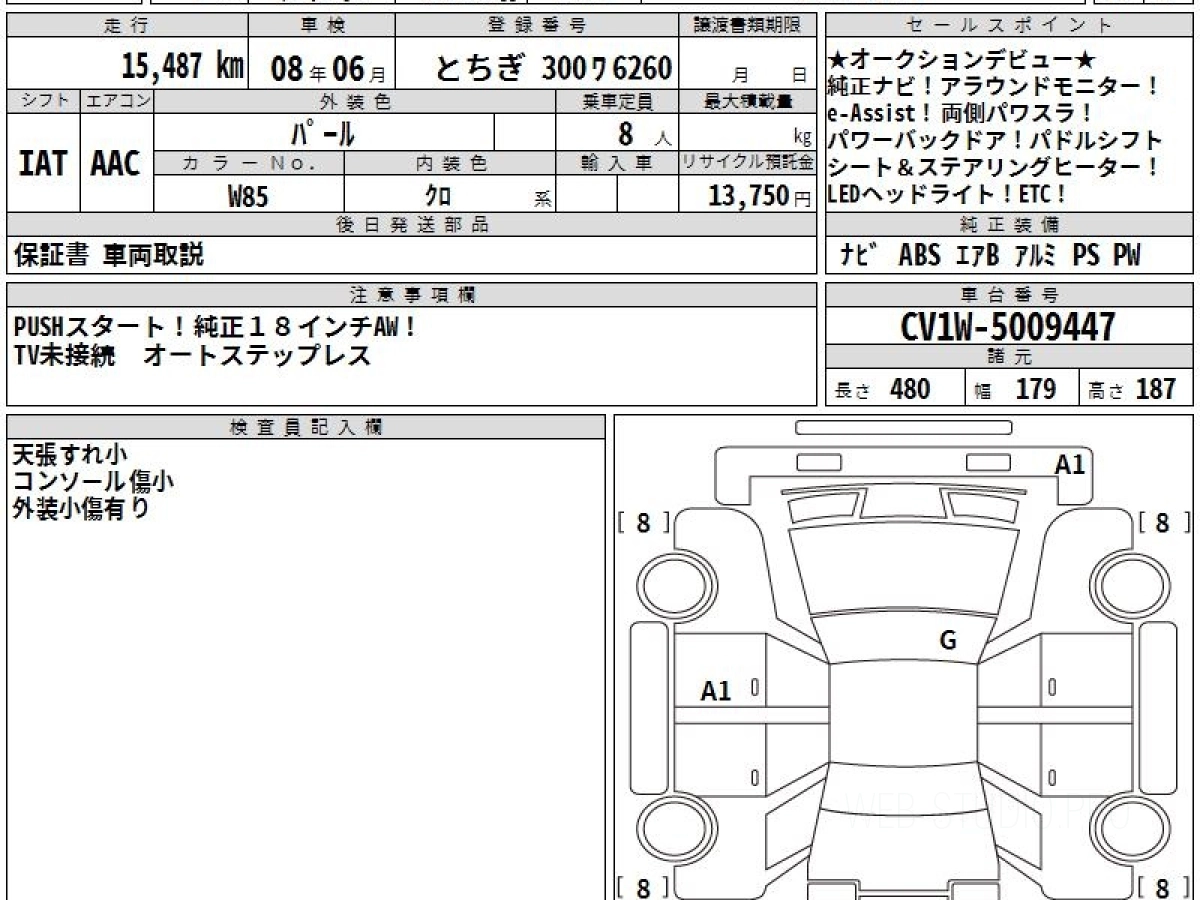The width and height of the screenshot is (1200, 900).
Task: Click the A1 mark on the door panel
Action: (715, 690)
